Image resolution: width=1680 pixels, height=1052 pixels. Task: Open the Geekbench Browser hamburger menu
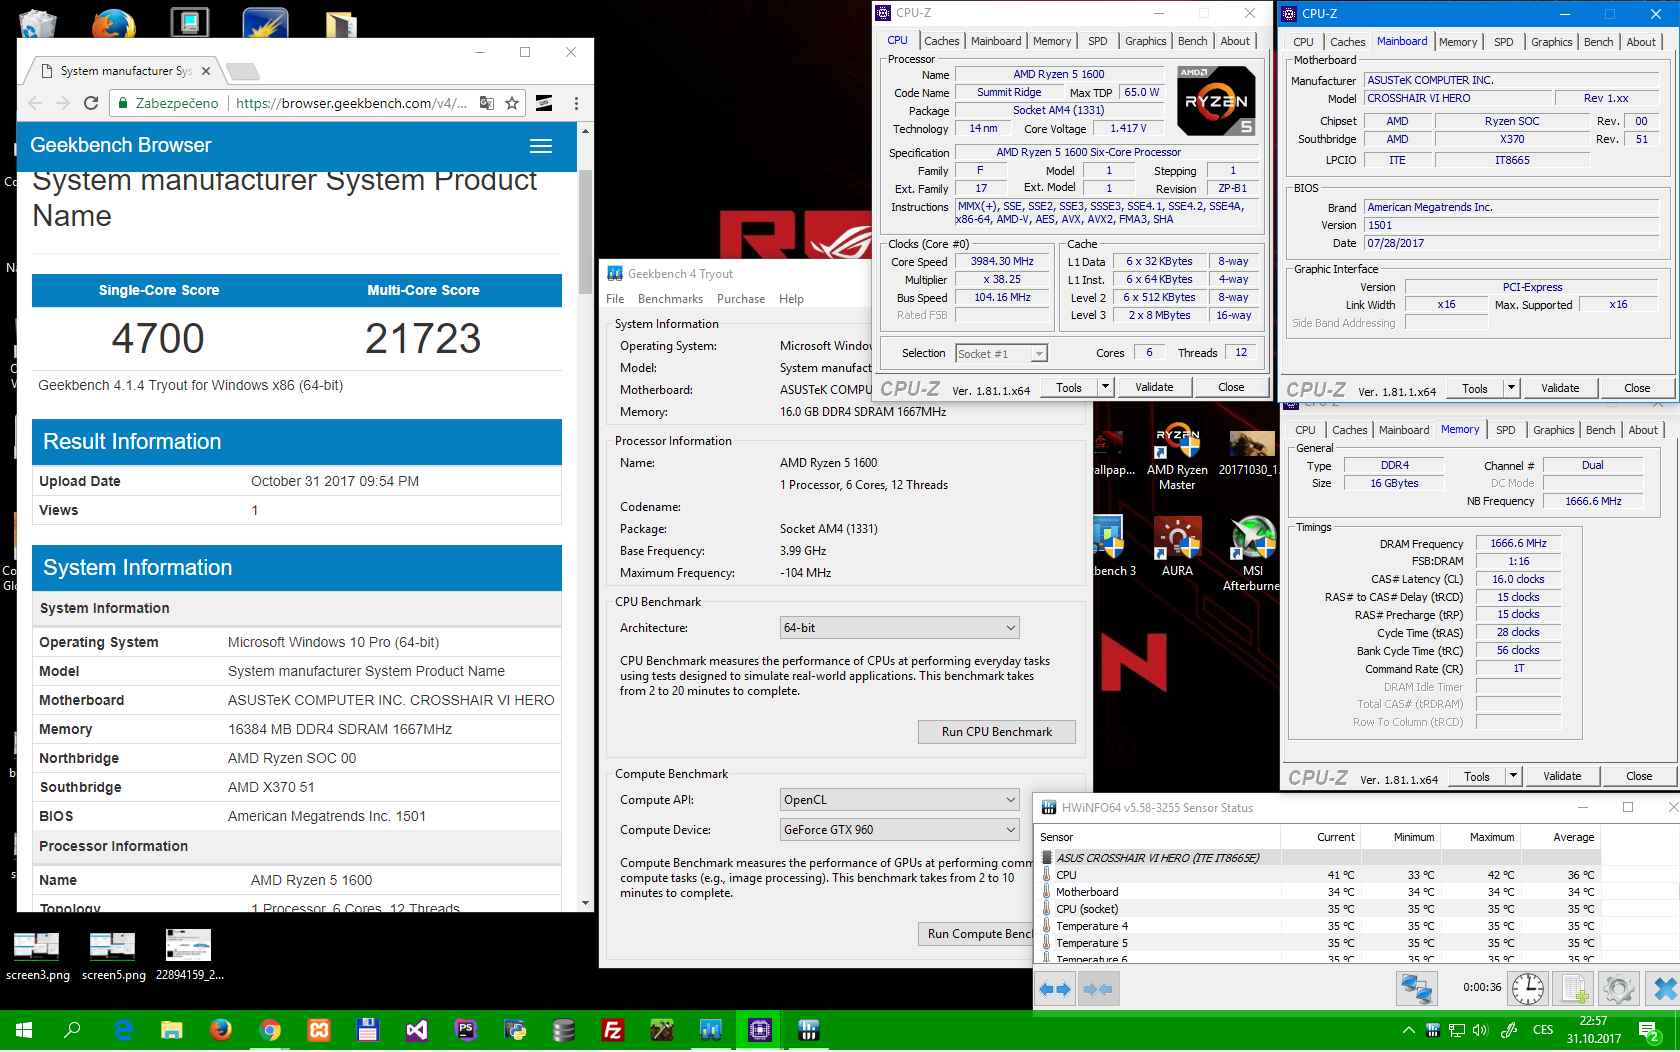pyautogui.click(x=541, y=146)
